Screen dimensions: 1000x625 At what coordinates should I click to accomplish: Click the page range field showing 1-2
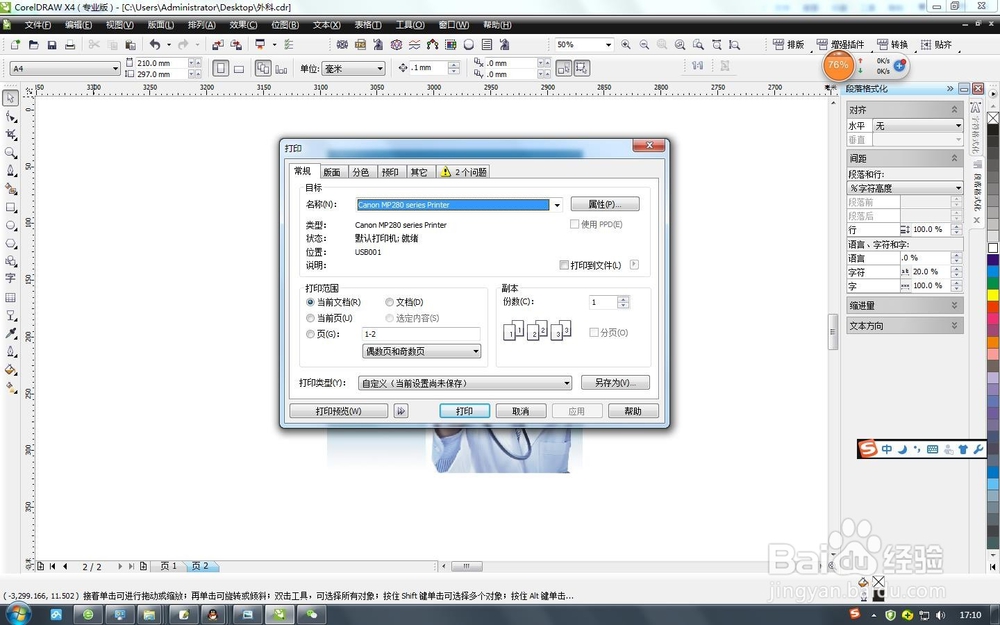coord(421,334)
